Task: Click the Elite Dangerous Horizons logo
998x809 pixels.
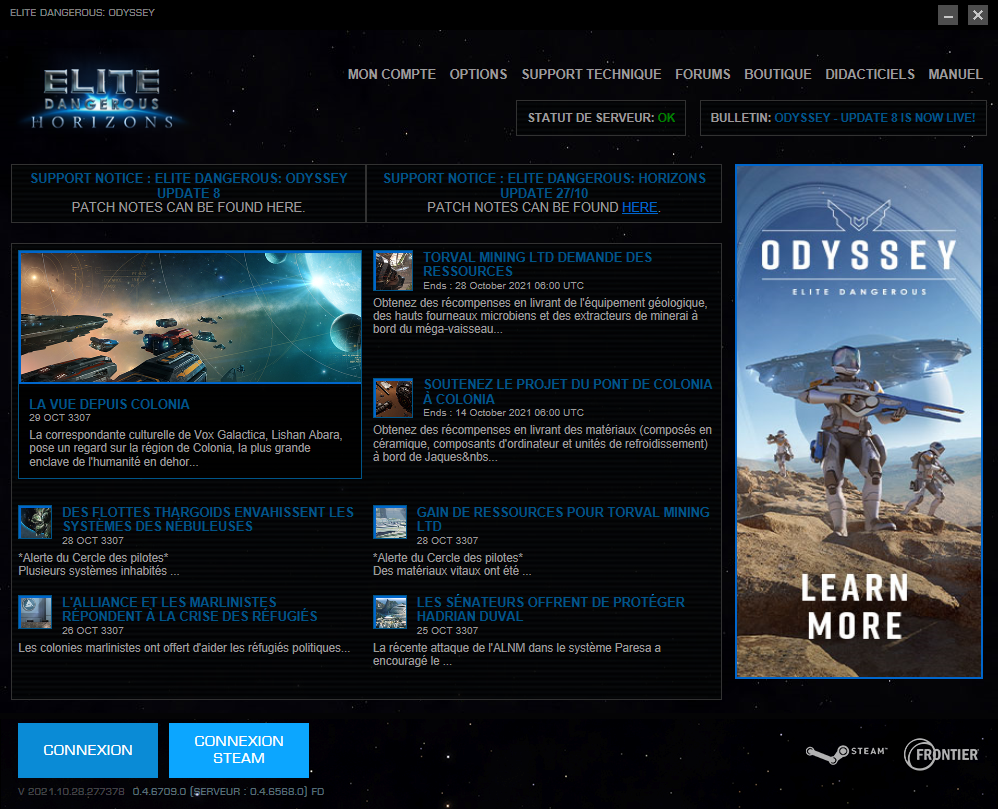Action: (x=102, y=98)
